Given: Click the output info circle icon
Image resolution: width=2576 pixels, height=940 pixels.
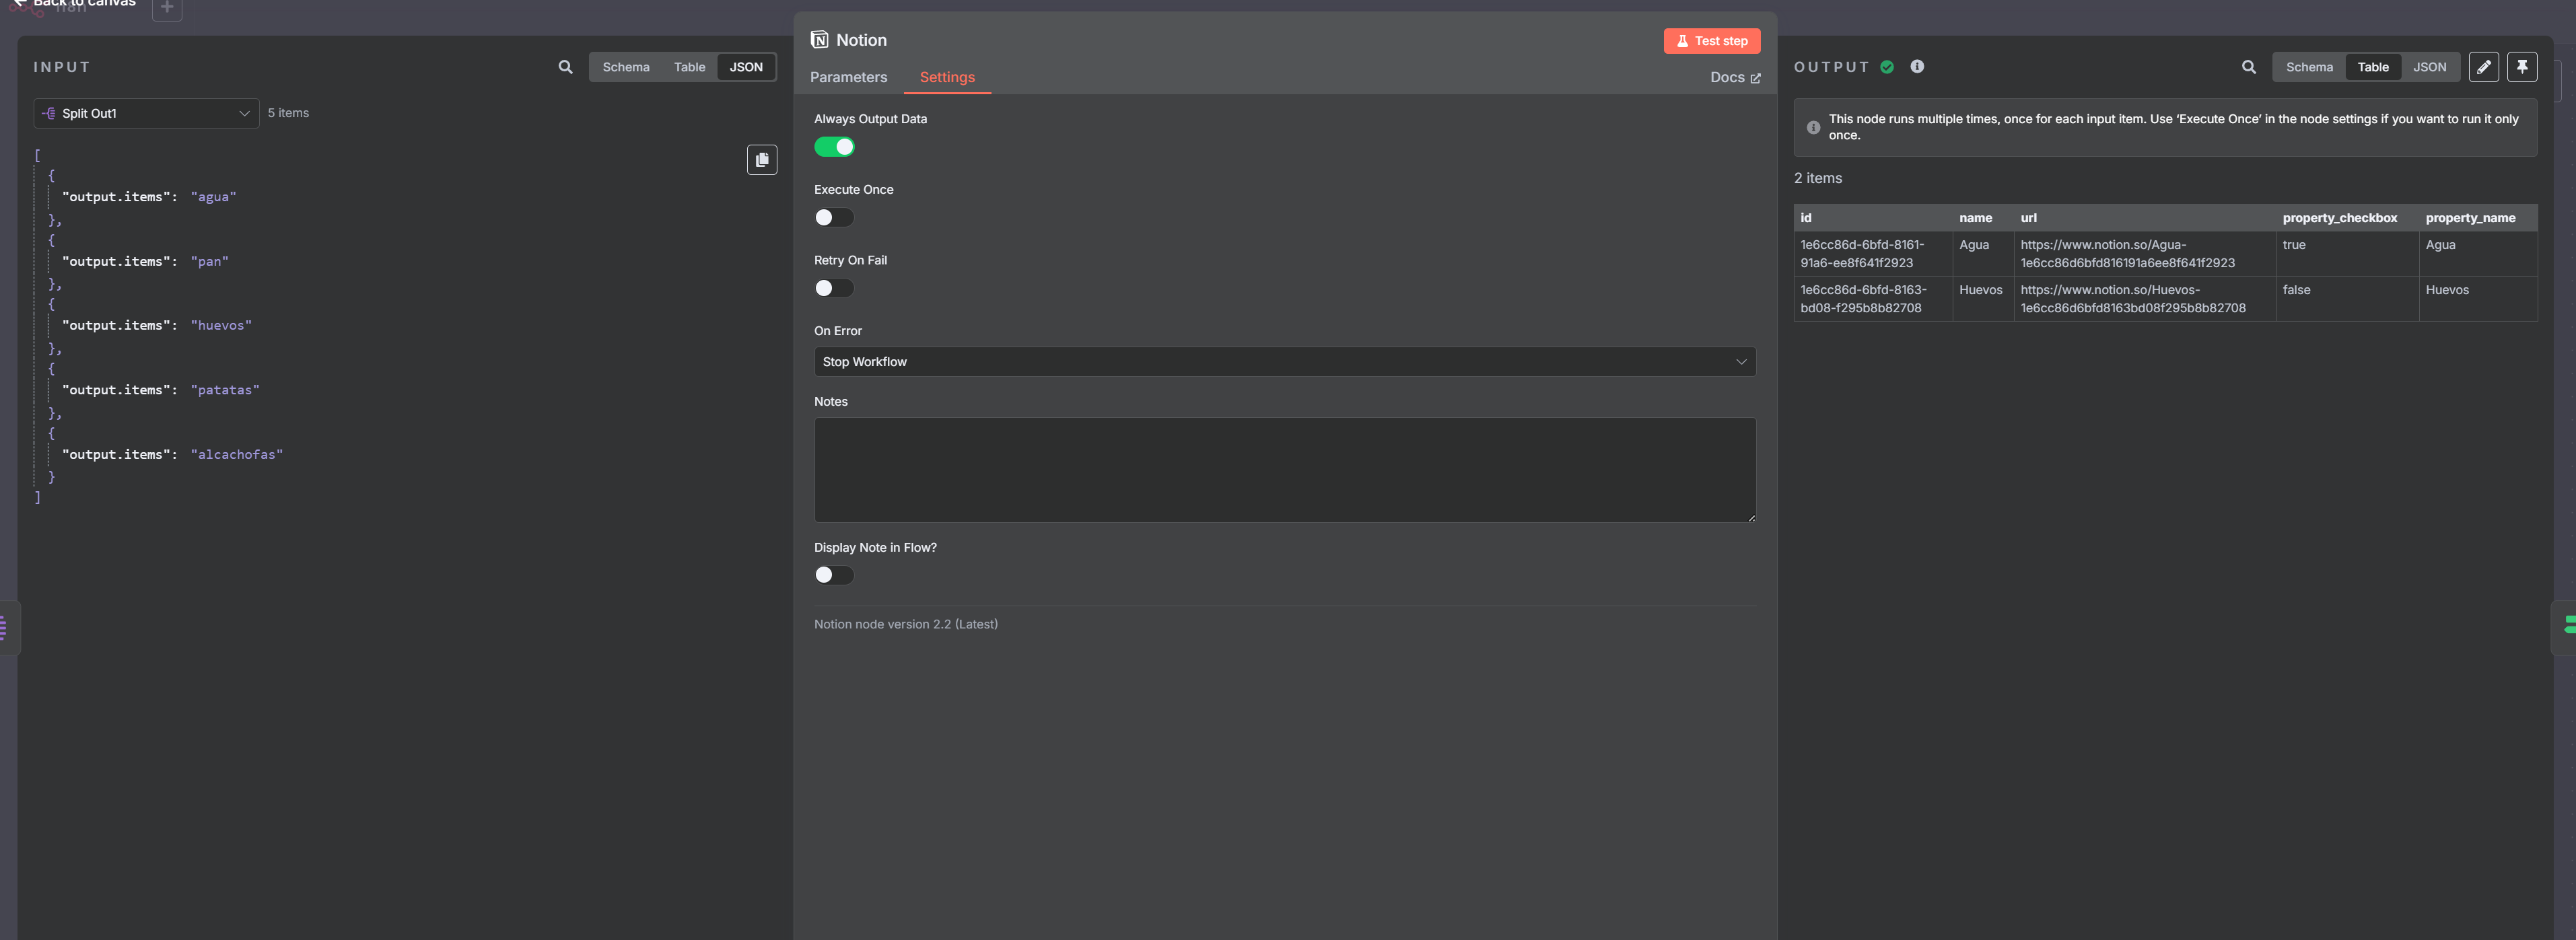Looking at the screenshot, I should point(1916,67).
